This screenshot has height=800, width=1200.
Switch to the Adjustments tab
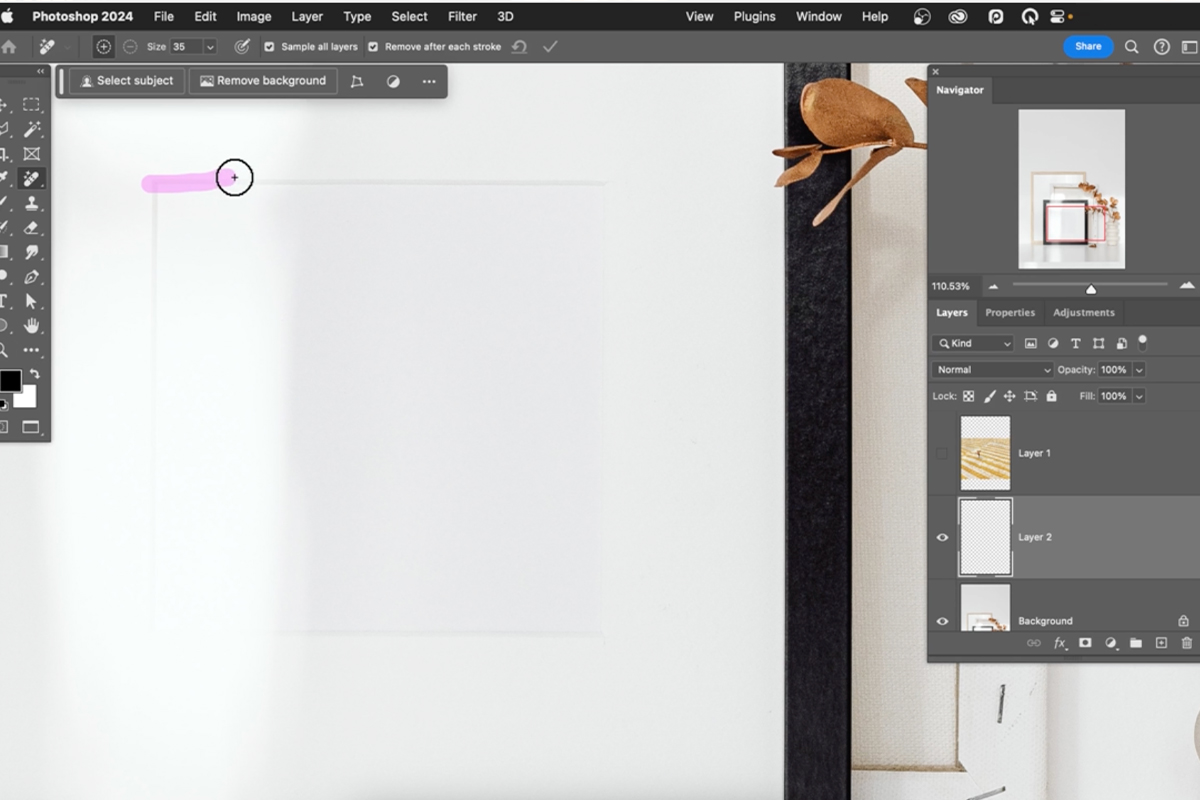pyautogui.click(x=1084, y=312)
